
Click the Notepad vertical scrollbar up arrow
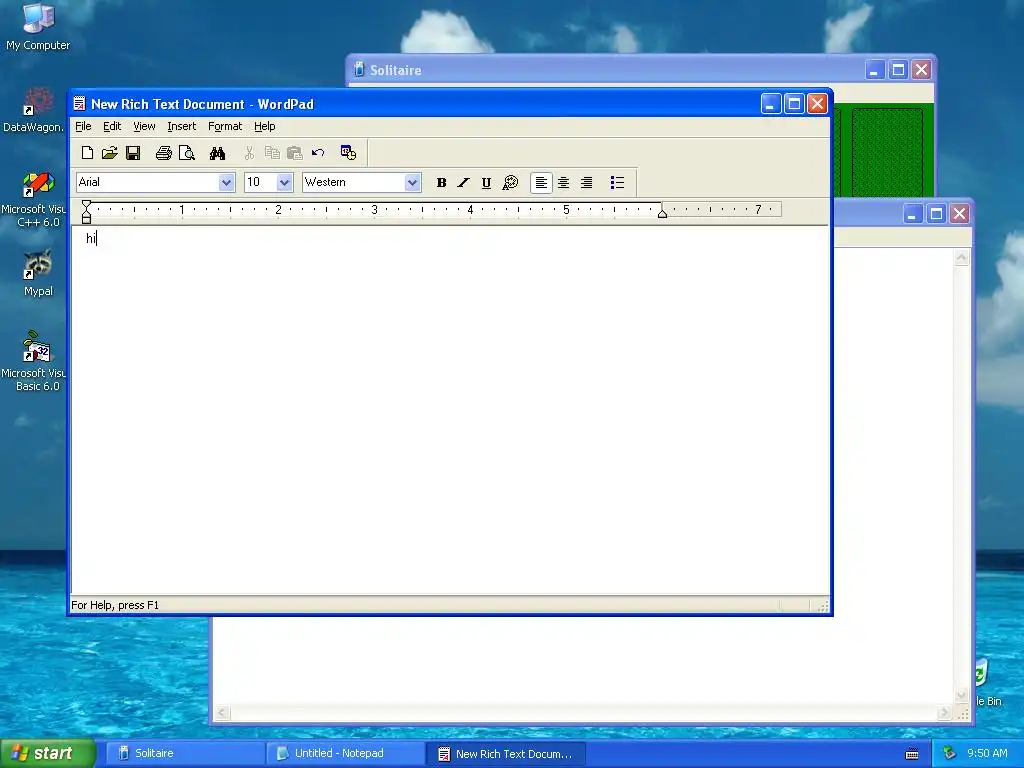(961, 257)
